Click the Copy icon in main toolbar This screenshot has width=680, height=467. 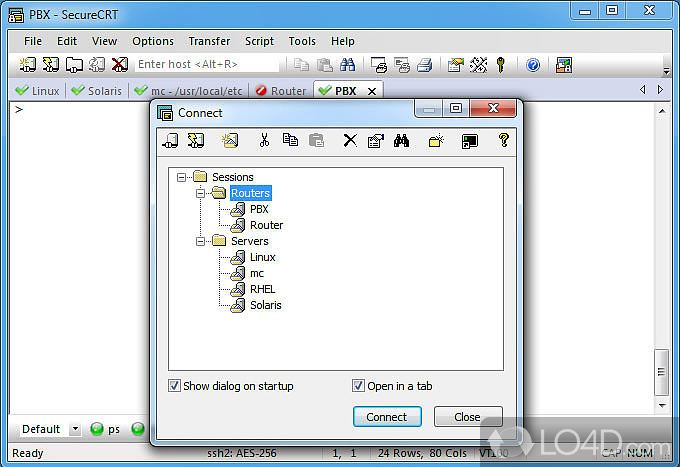pyautogui.click(x=301, y=65)
